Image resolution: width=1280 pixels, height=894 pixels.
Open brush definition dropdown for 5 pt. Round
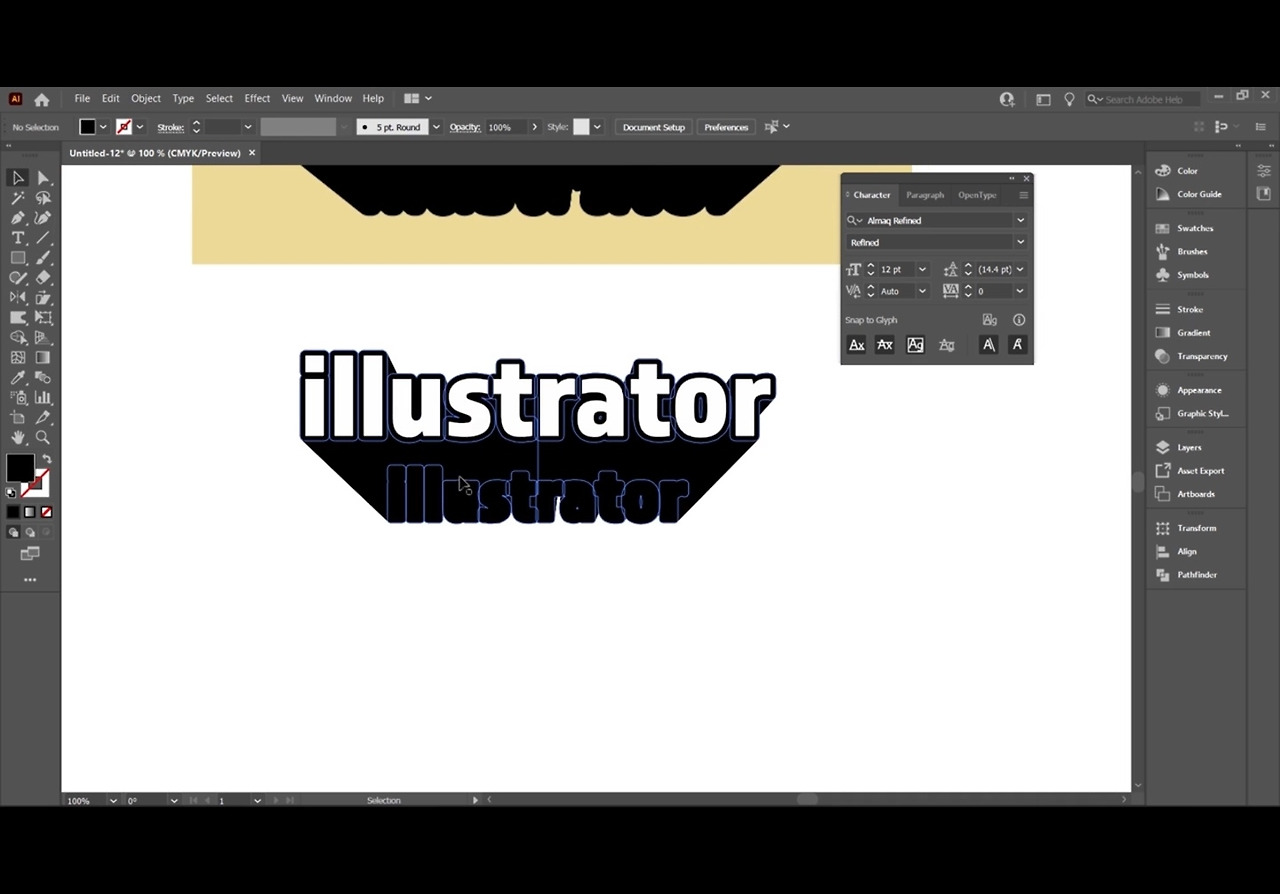coord(436,127)
